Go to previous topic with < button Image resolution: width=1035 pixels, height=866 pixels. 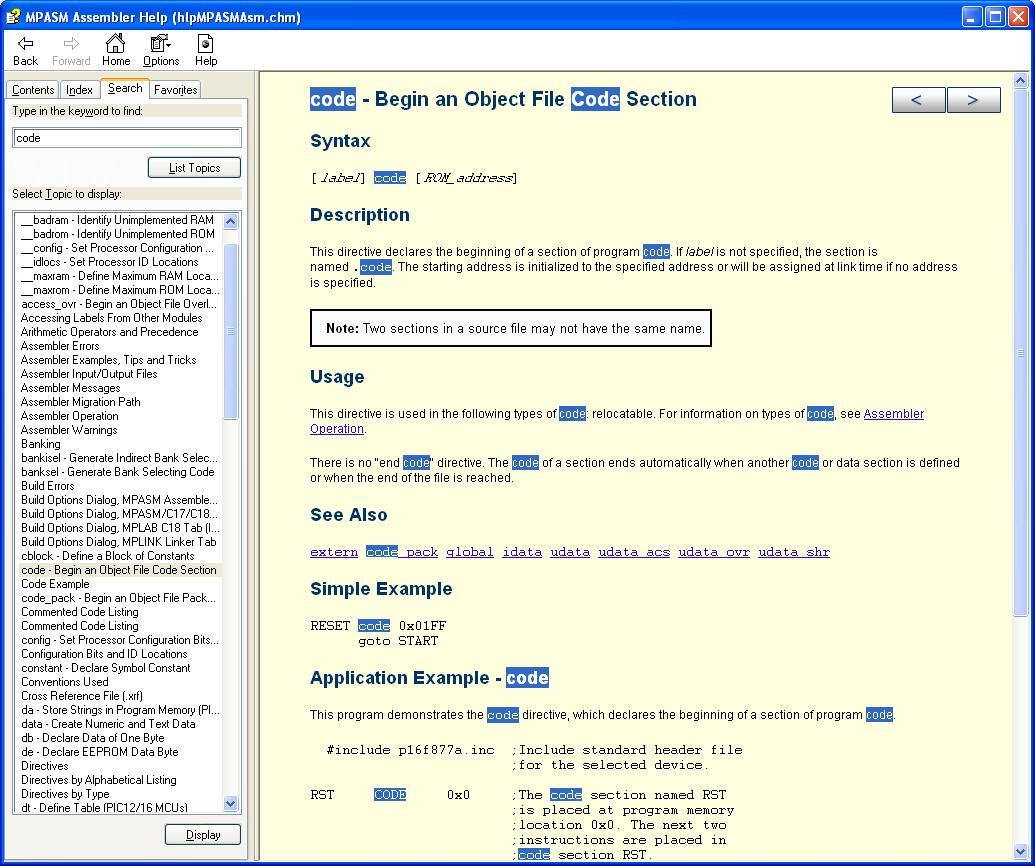(x=918, y=100)
